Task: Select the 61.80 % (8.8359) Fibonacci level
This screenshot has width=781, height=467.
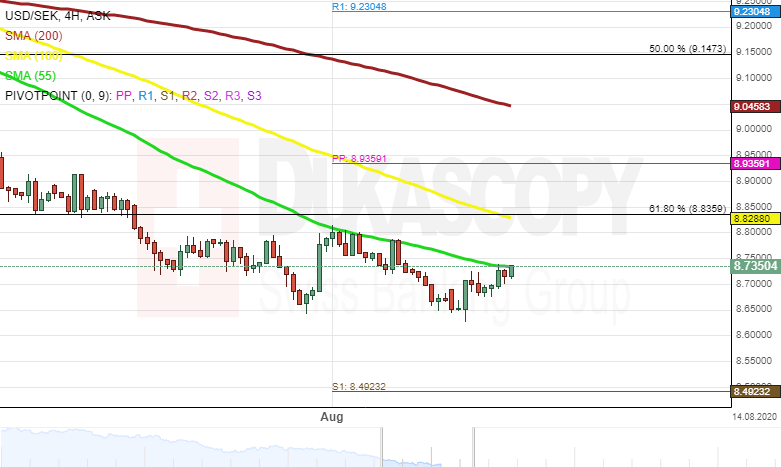Action: click(686, 208)
